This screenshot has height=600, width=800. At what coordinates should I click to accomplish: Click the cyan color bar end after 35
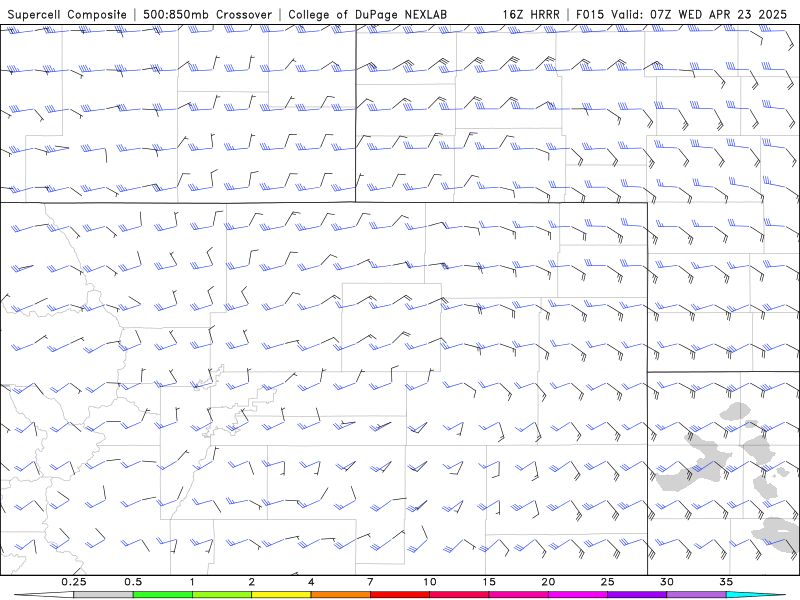pos(755,595)
